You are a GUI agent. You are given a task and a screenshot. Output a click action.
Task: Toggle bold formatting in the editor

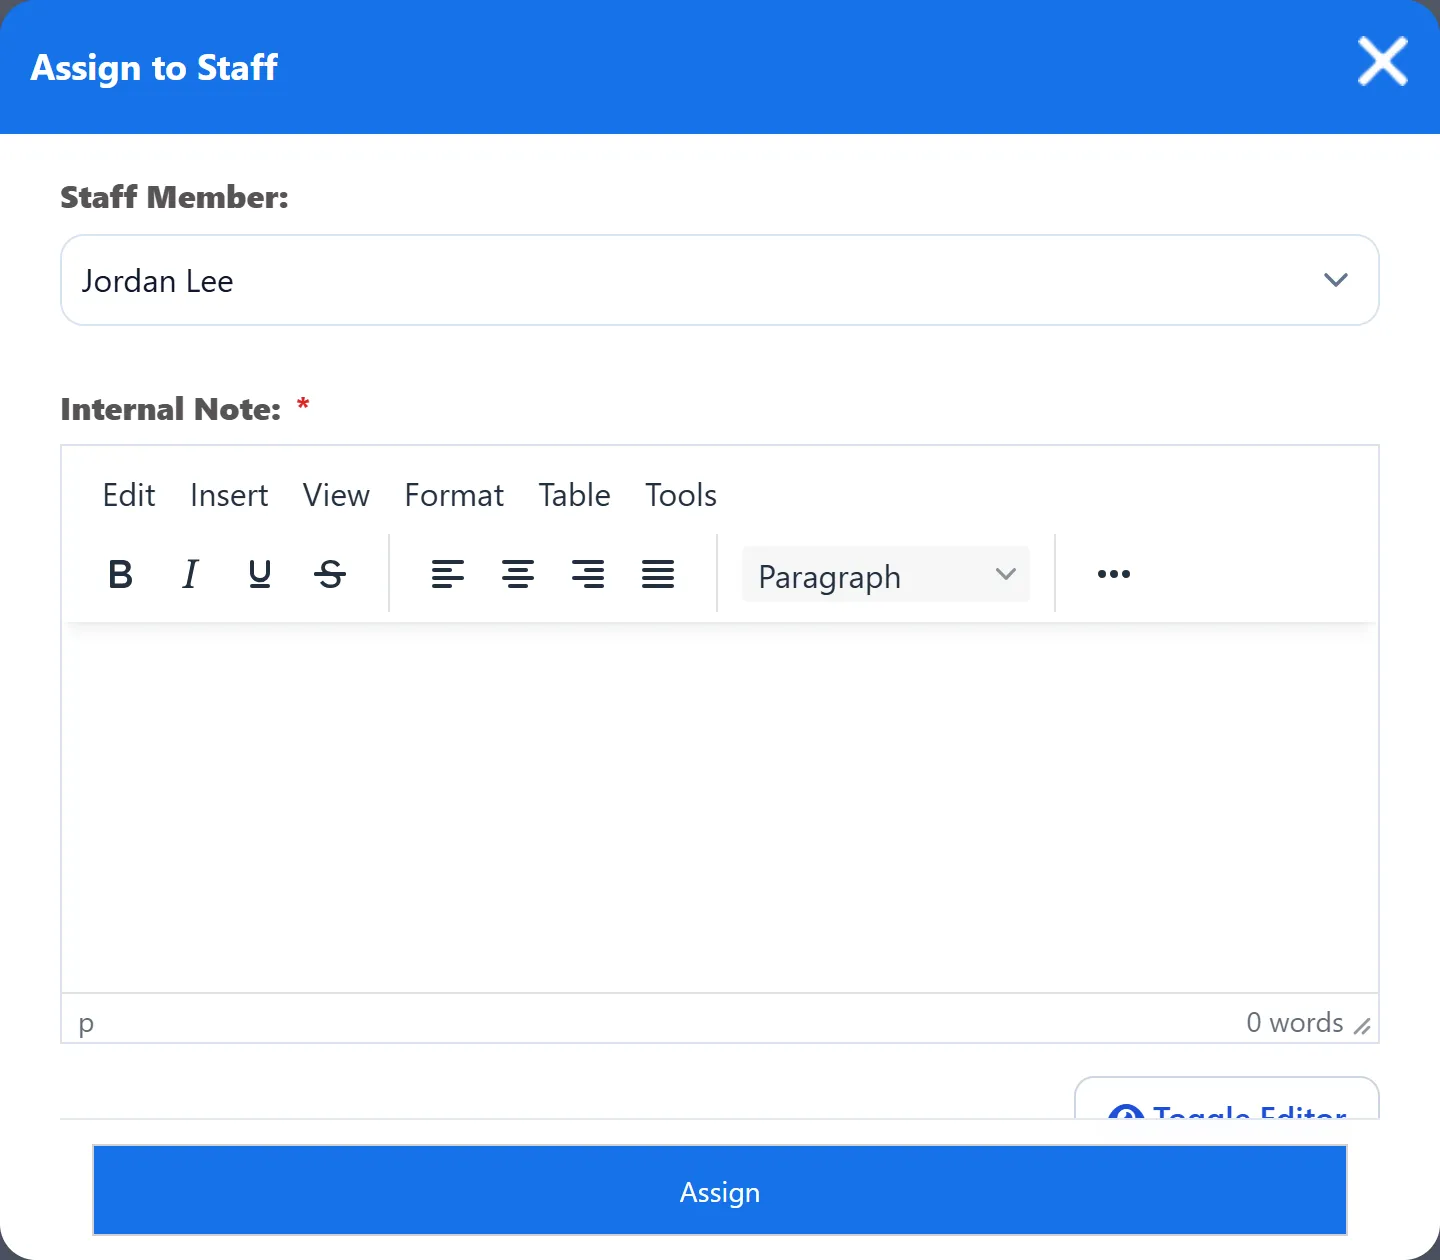120,574
